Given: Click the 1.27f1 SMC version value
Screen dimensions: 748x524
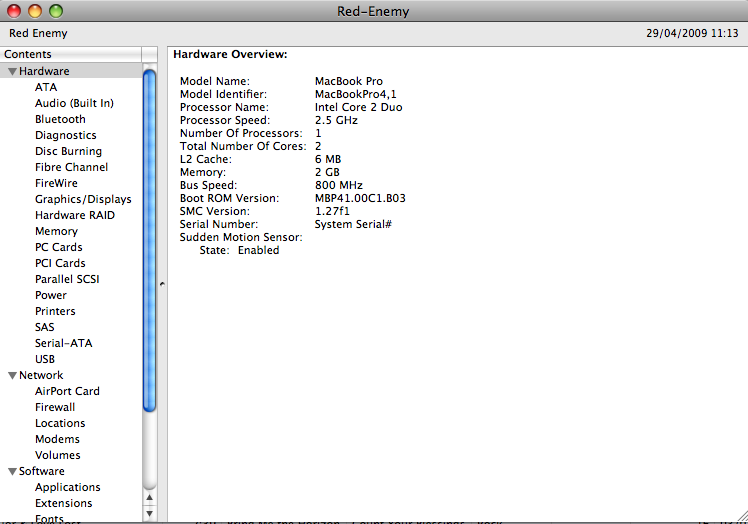Looking at the screenshot, I should 332,211.
